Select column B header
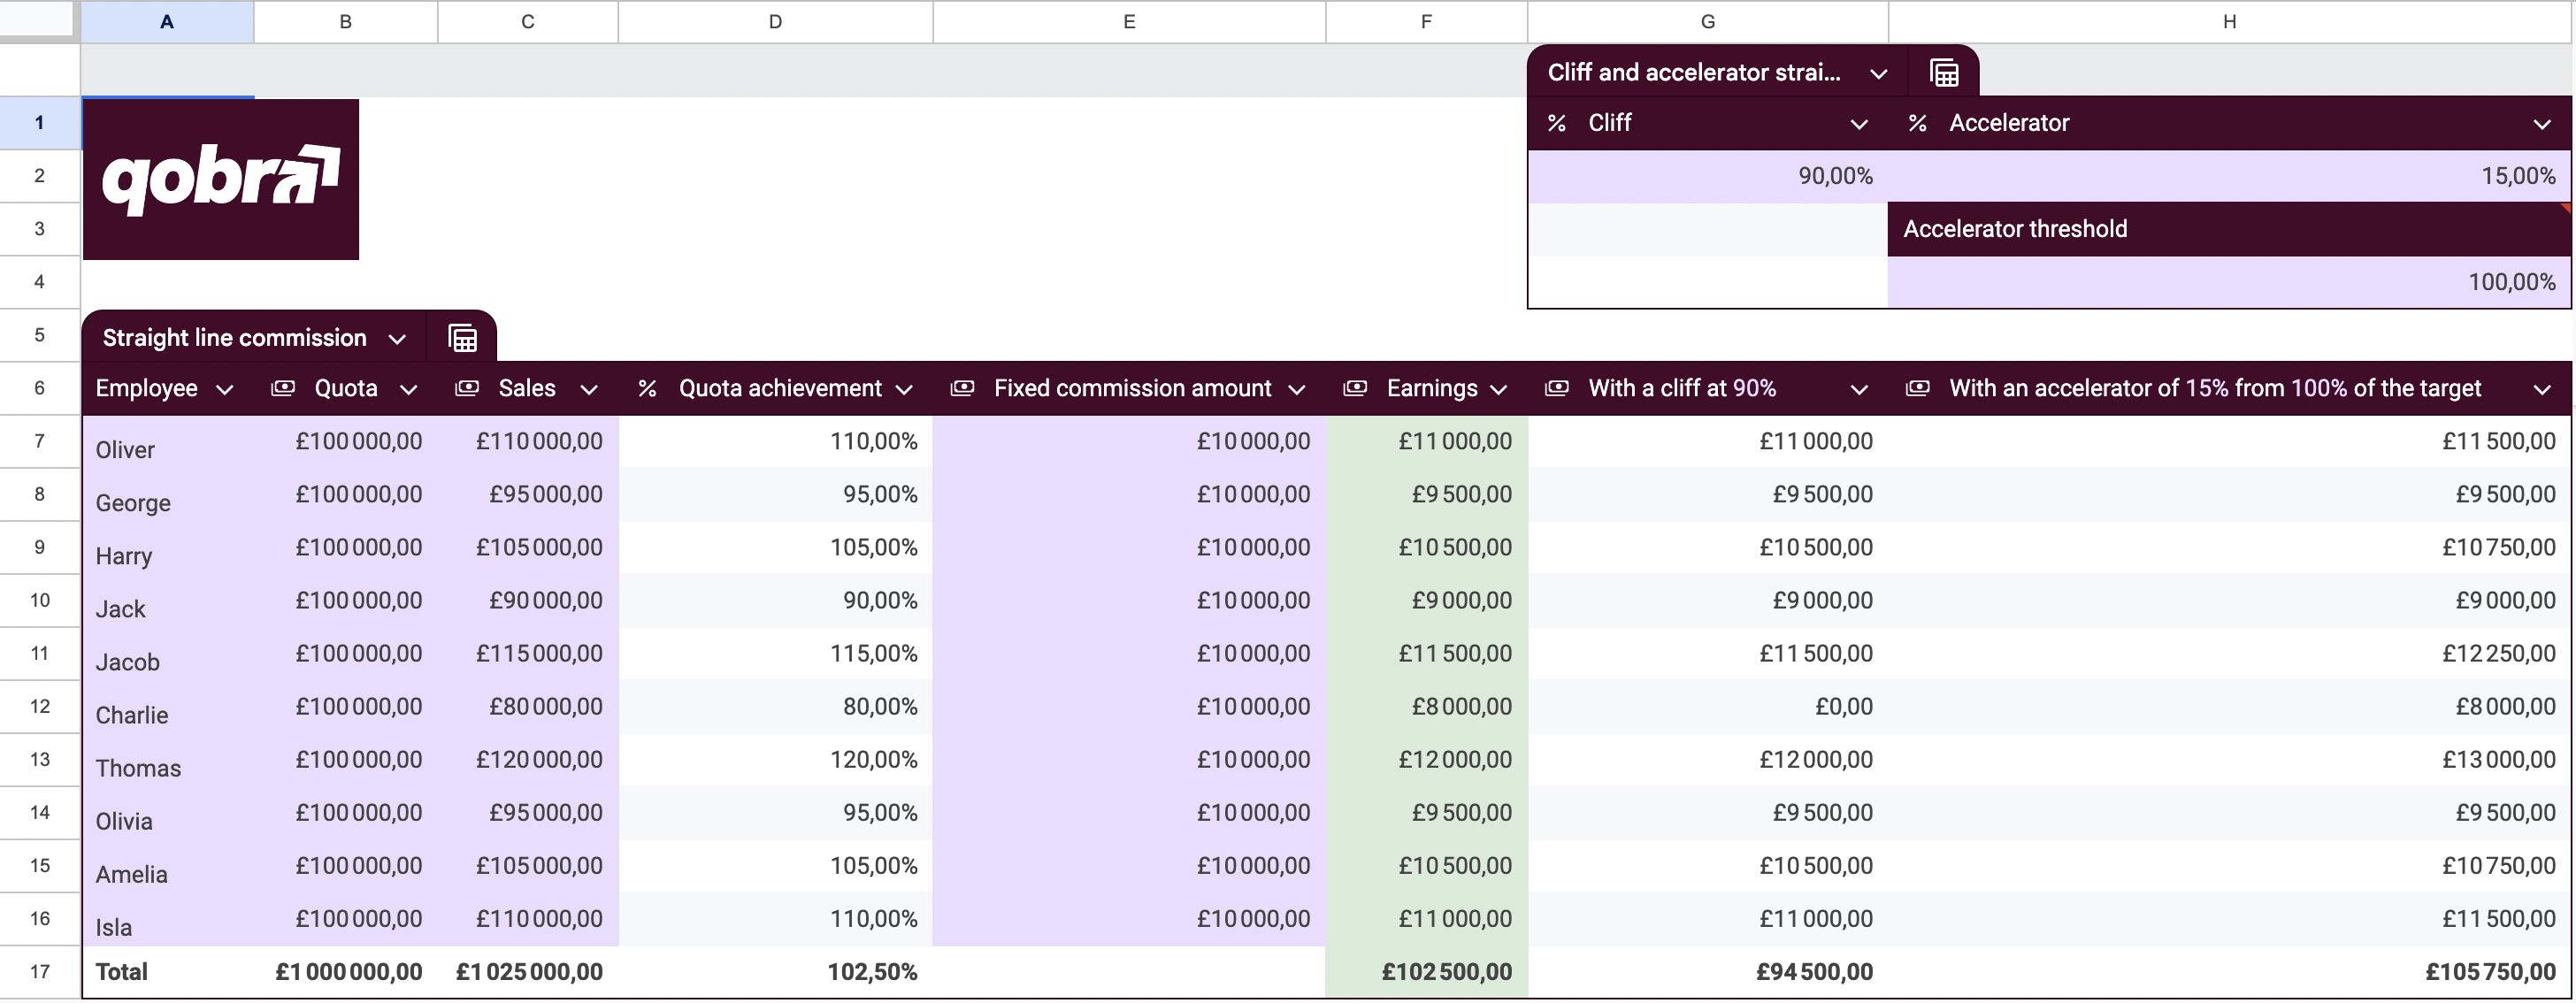 pyautogui.click(x=346, y=22)
